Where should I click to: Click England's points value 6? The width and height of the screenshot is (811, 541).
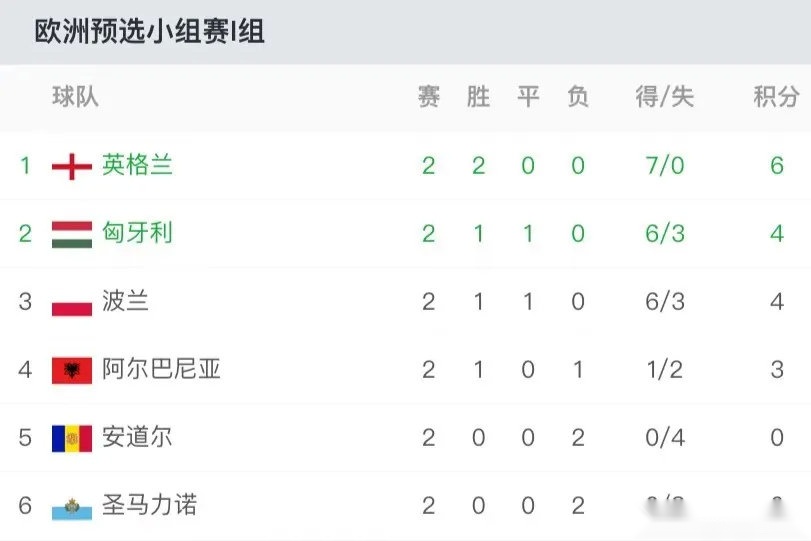(x=776, y=165)
